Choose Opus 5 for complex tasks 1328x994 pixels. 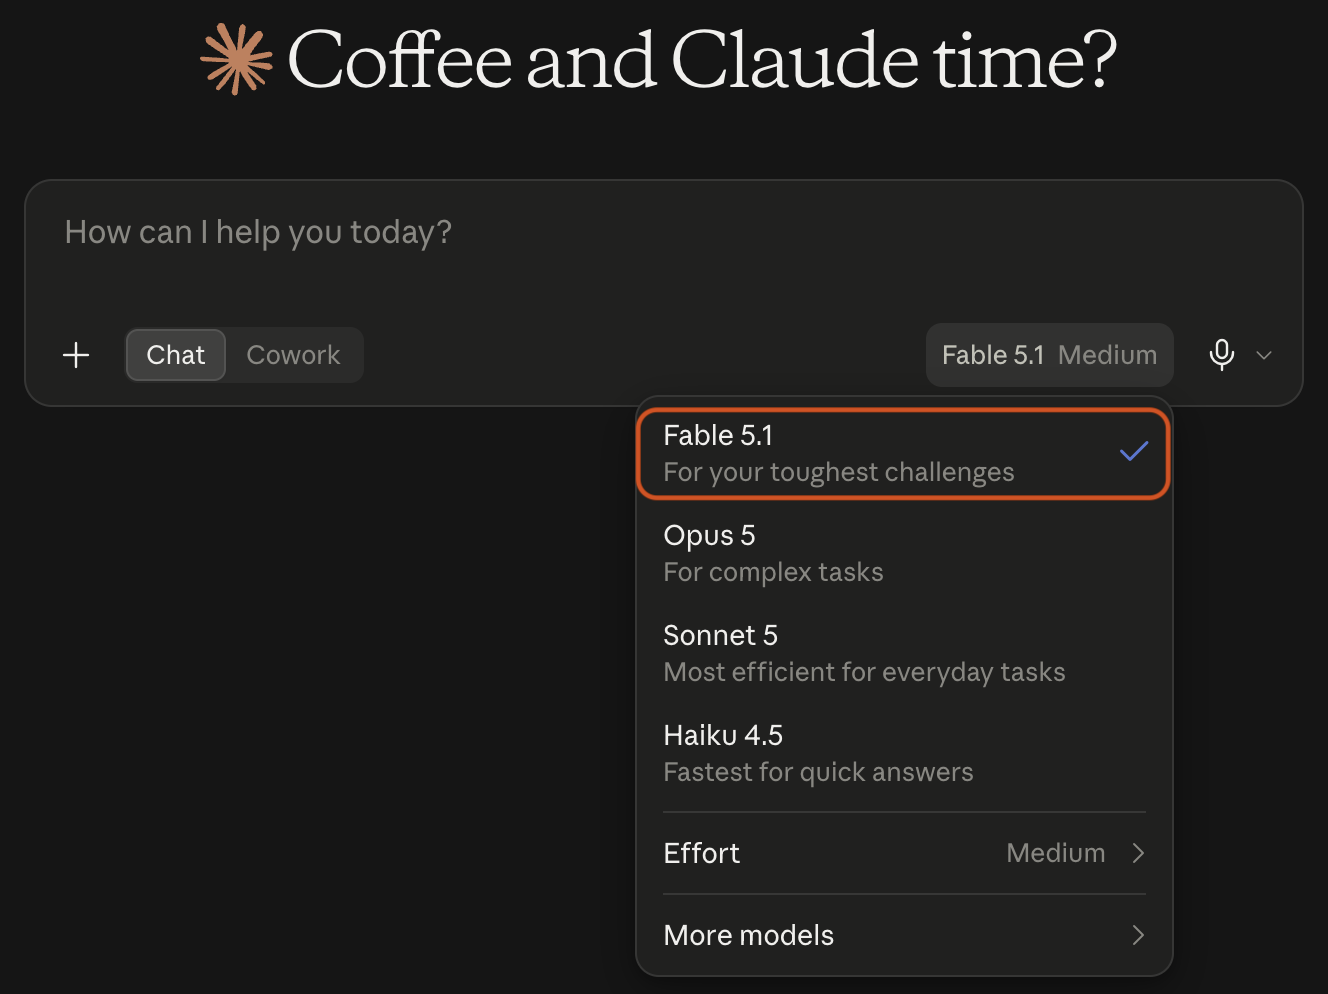903,553
